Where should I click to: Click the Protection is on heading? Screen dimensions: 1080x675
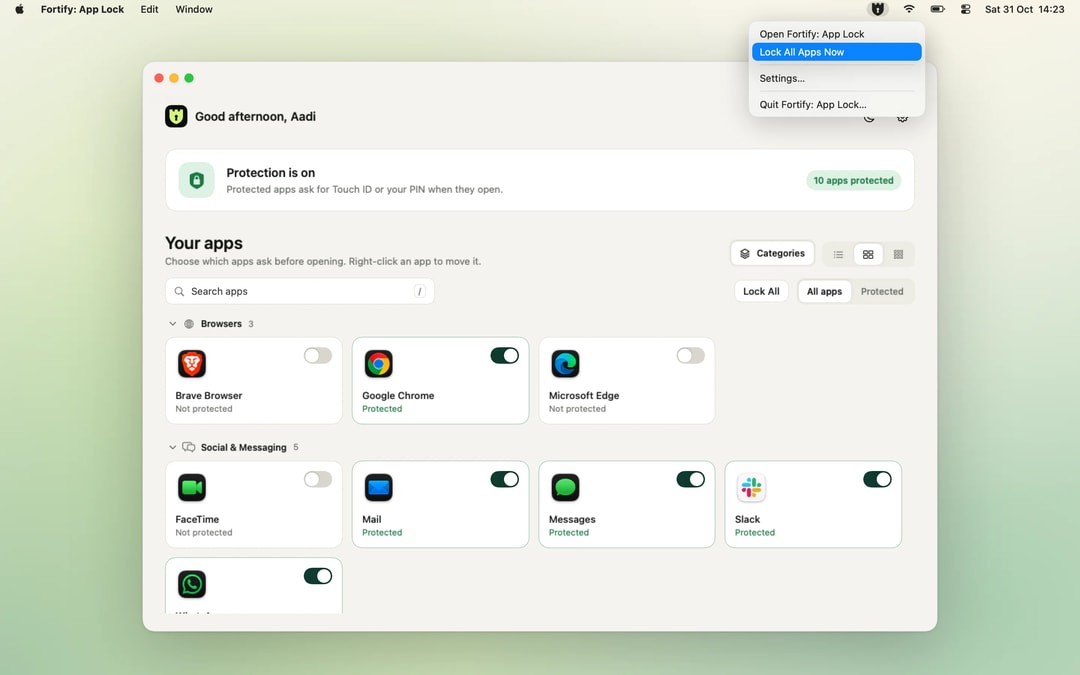click(x=271, y=173)
